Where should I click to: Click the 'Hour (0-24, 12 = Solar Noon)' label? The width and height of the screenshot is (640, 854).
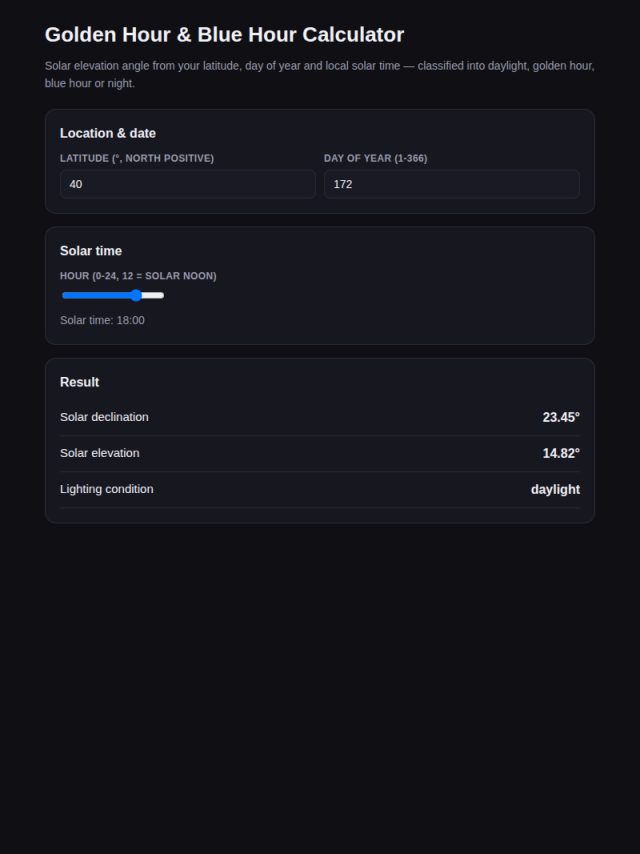click(138, 276)
